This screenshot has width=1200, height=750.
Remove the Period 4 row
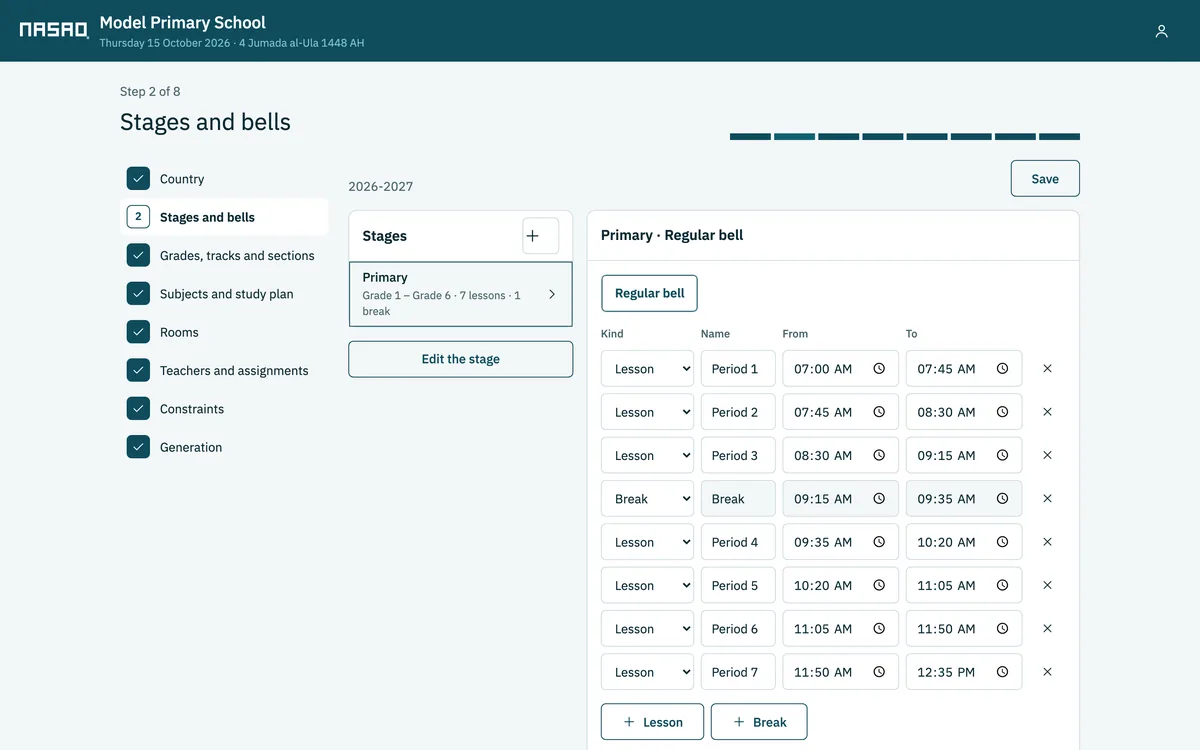(1047, 542)
